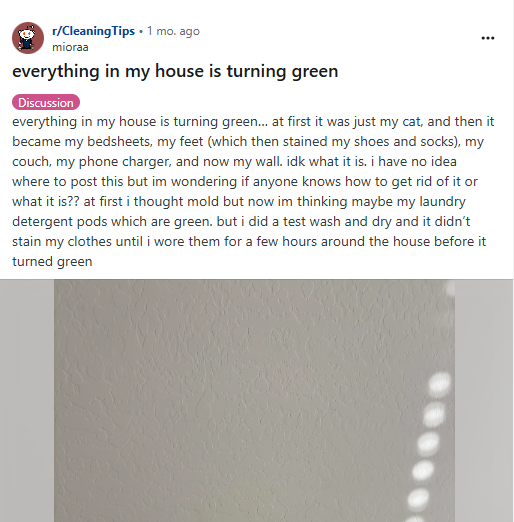Open user mioraa's profile
Image resolution: width=514 pixels, height=522 pixels.
pyautogui.click(x=70, y=47)
